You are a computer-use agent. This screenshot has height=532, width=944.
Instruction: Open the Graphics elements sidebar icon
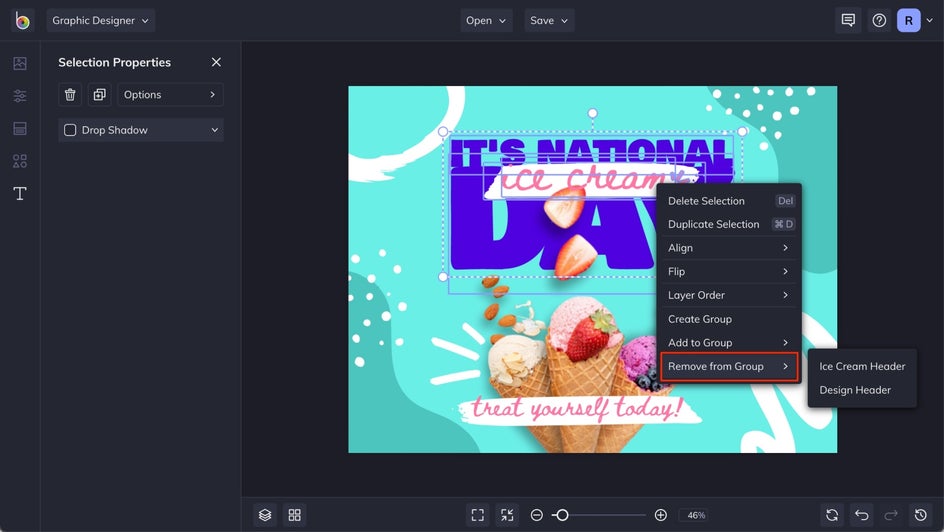[20, 161]
